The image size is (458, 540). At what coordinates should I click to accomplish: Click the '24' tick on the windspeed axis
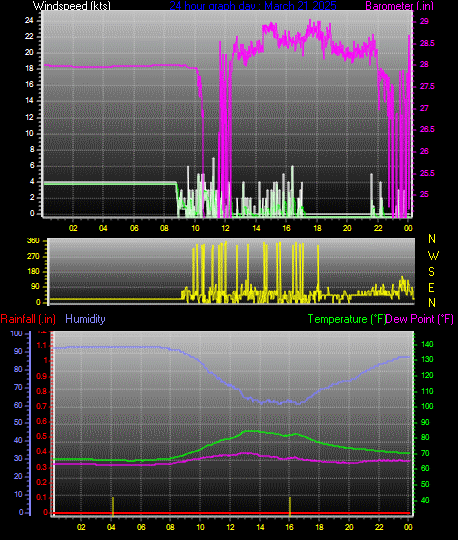(29, 20)
